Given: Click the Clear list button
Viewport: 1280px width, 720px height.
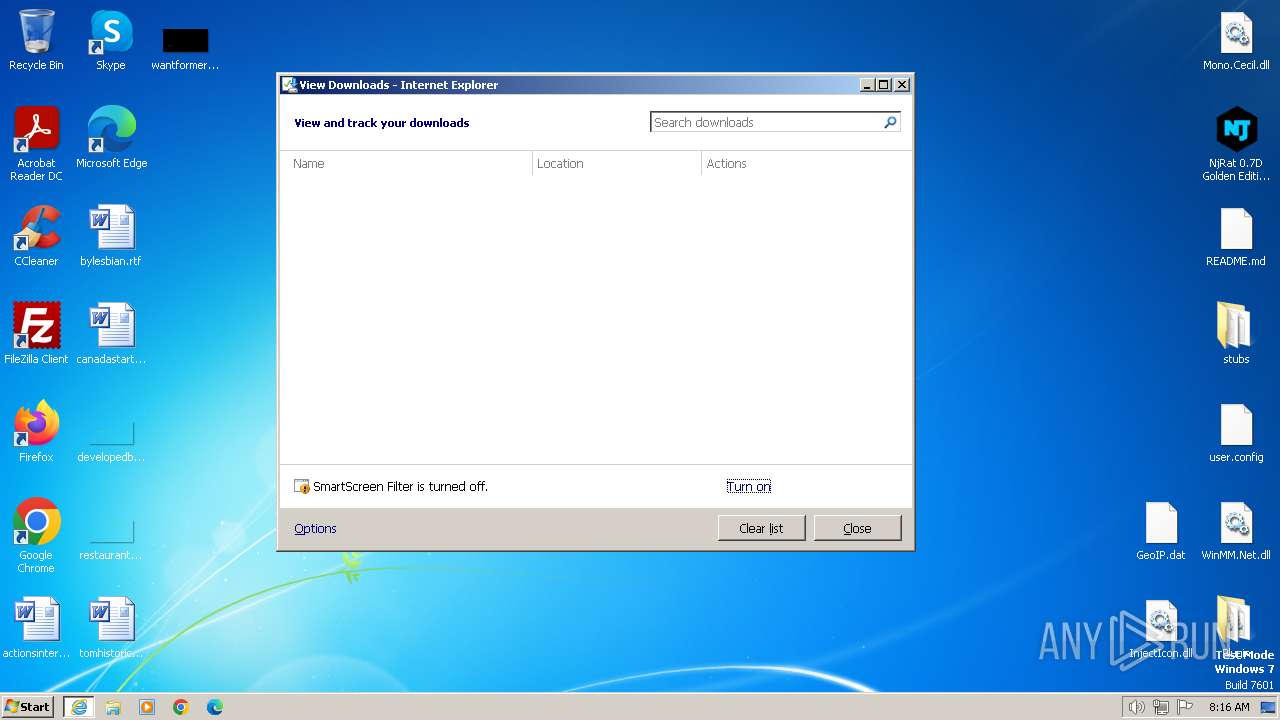Looking at the screenshot, I should (761, 528).
